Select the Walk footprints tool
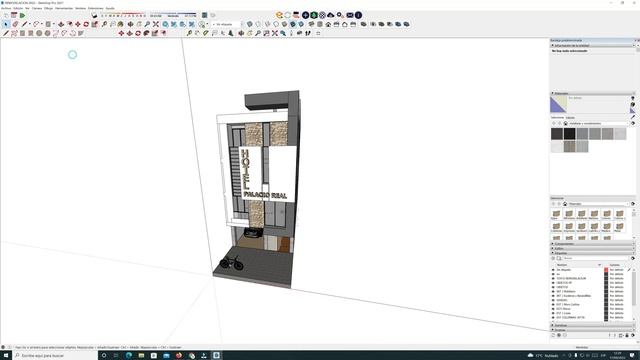 [308, 33]
